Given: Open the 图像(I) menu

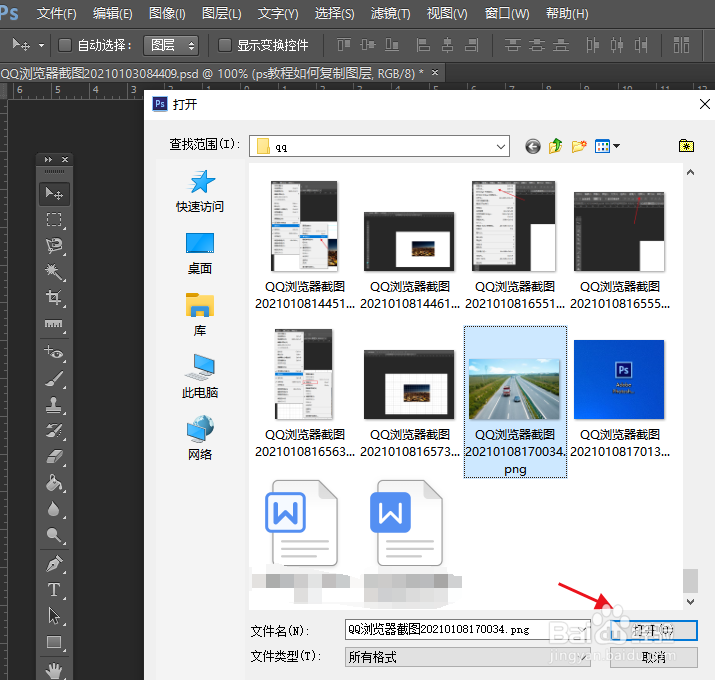Looking at the screenshot, I should pos(167,14).
